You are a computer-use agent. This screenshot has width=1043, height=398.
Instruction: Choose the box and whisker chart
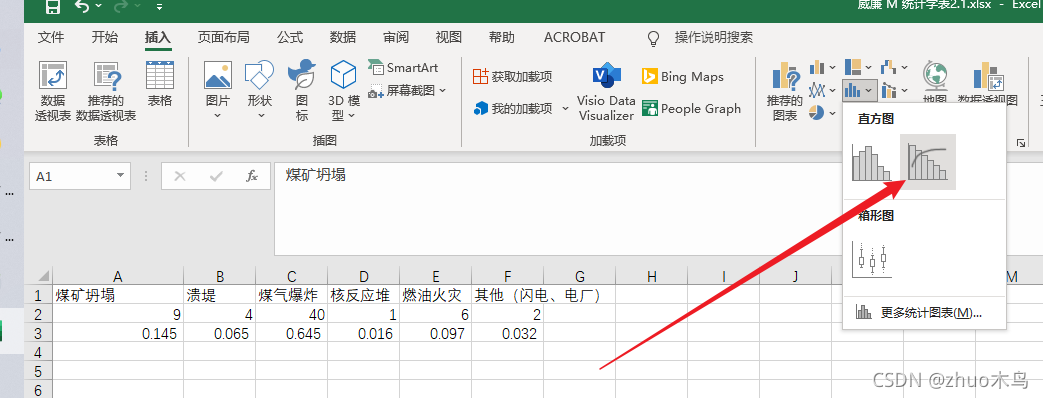point(872,259)
